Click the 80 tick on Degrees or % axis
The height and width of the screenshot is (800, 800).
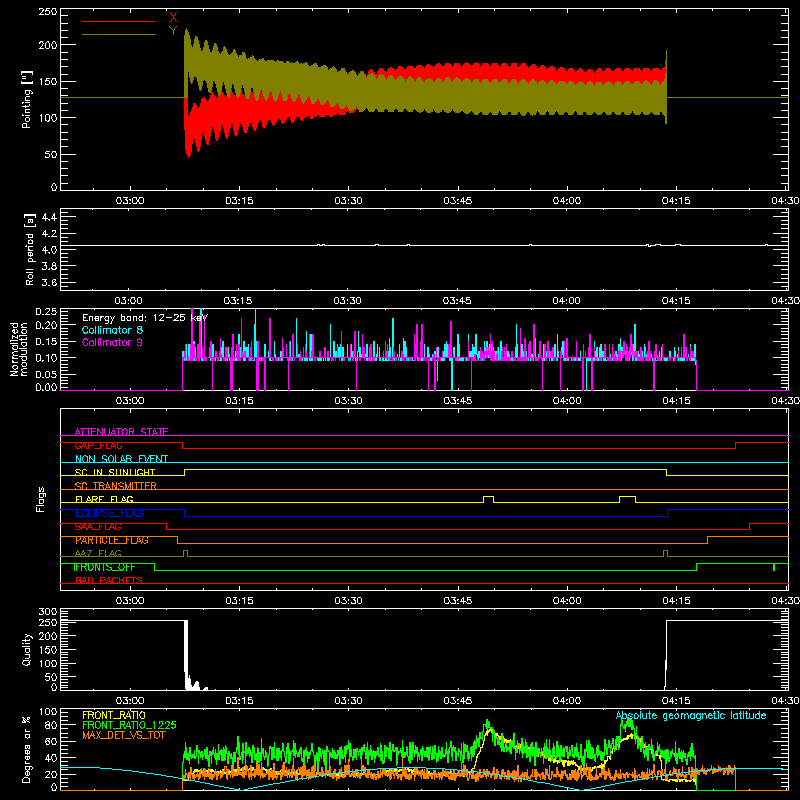[51, 725]
